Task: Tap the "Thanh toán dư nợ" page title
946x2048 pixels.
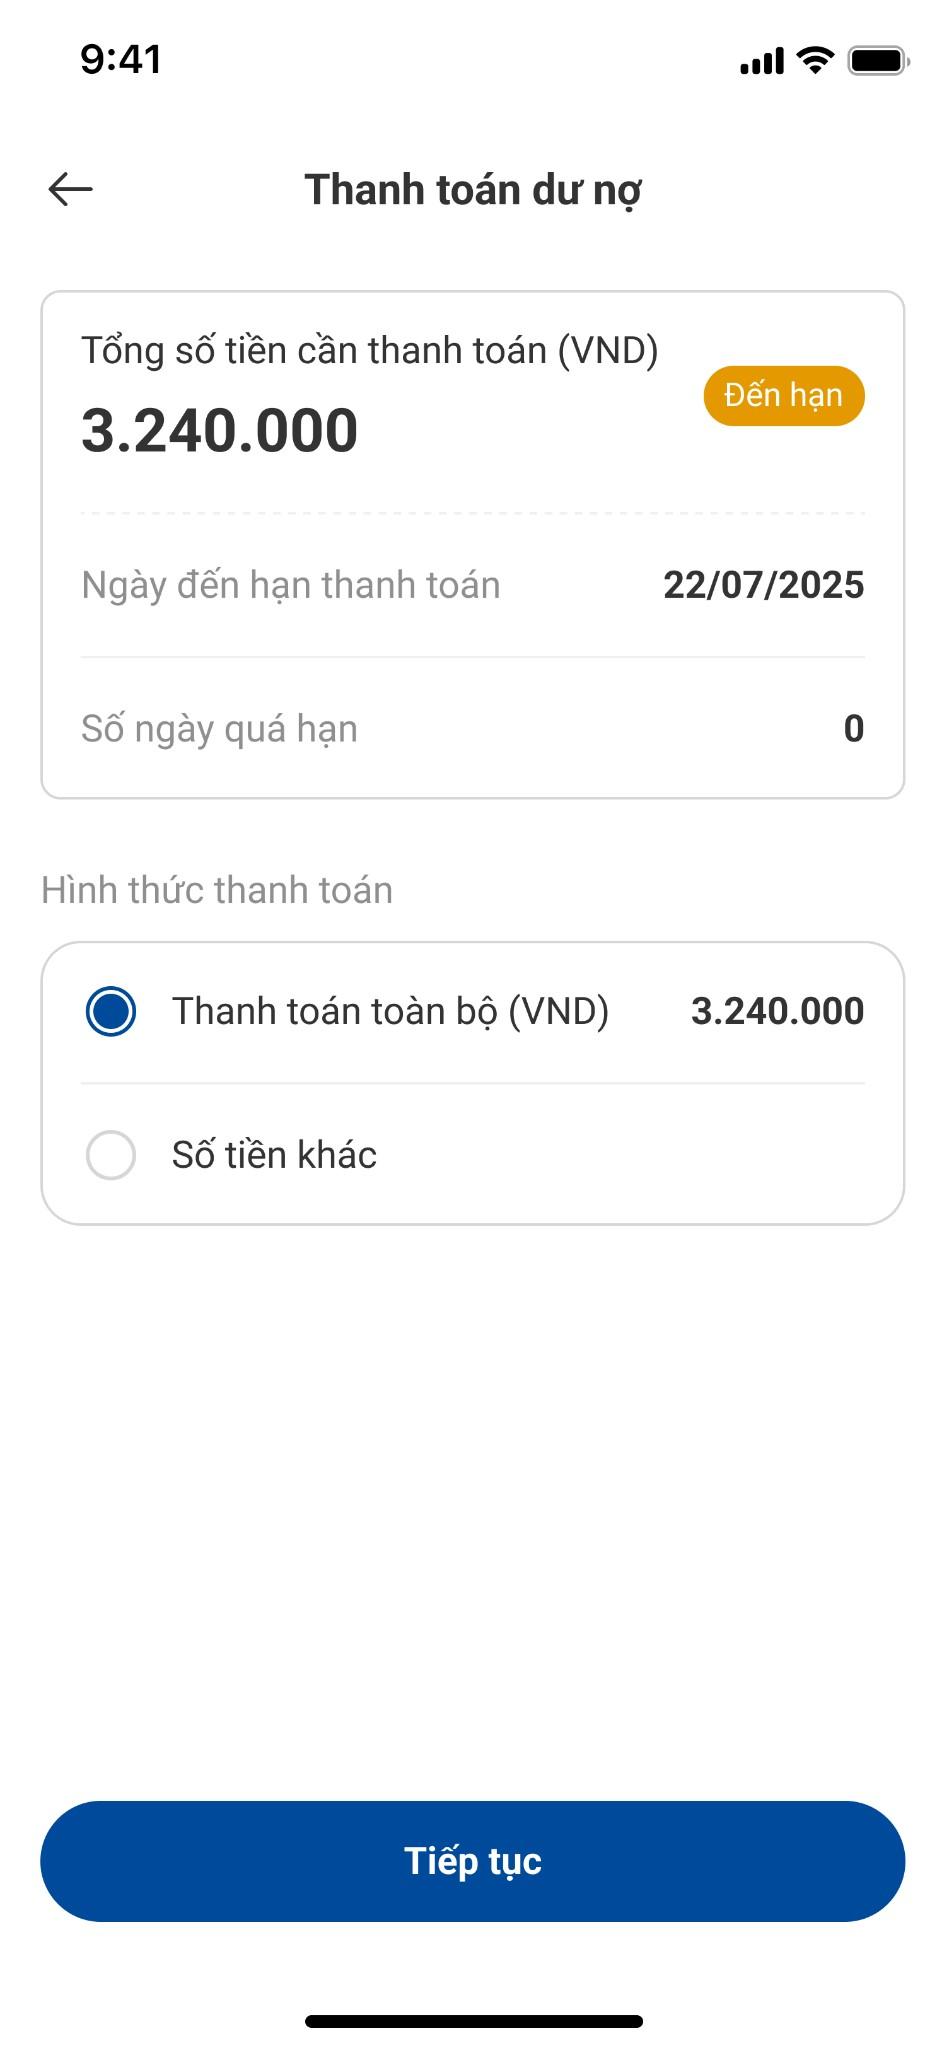Action: pyautogui.click(x=473, y=190)
